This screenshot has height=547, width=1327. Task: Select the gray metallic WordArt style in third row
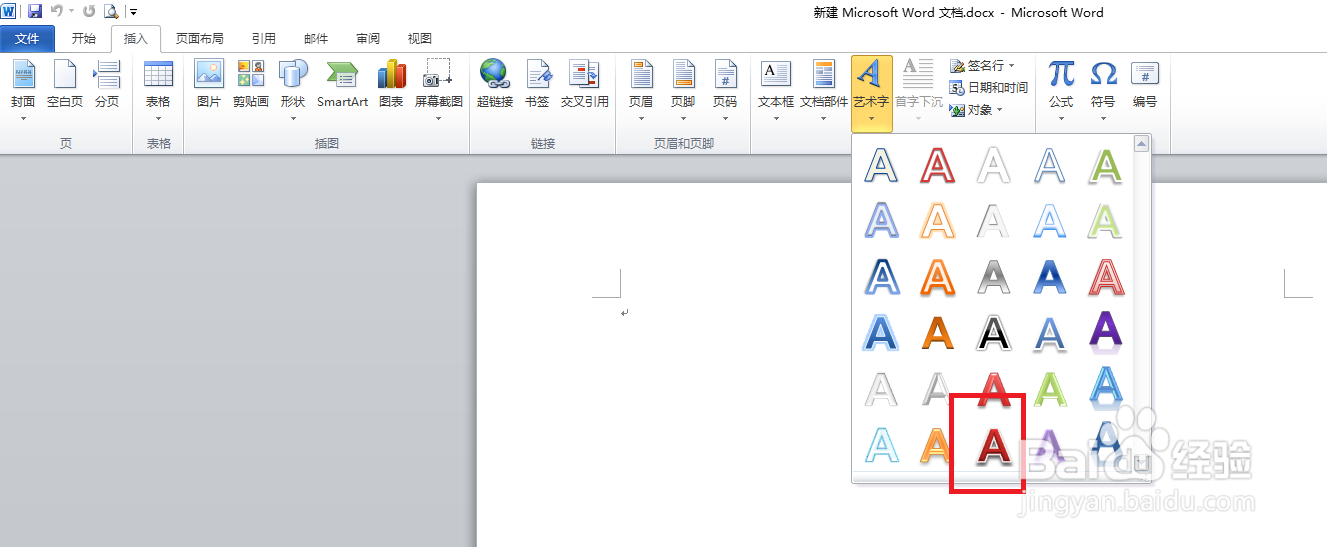point(993,276)
